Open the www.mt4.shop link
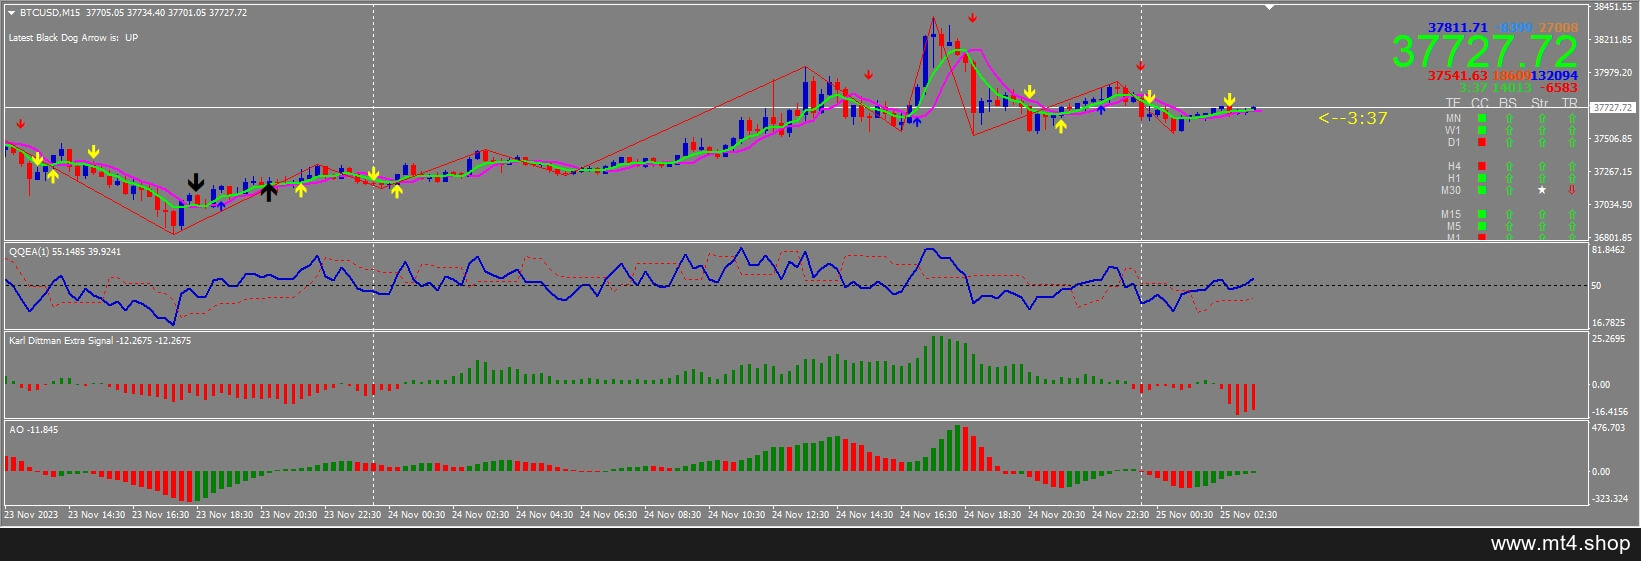1641x561 pixels. [x=1560, y=544]
